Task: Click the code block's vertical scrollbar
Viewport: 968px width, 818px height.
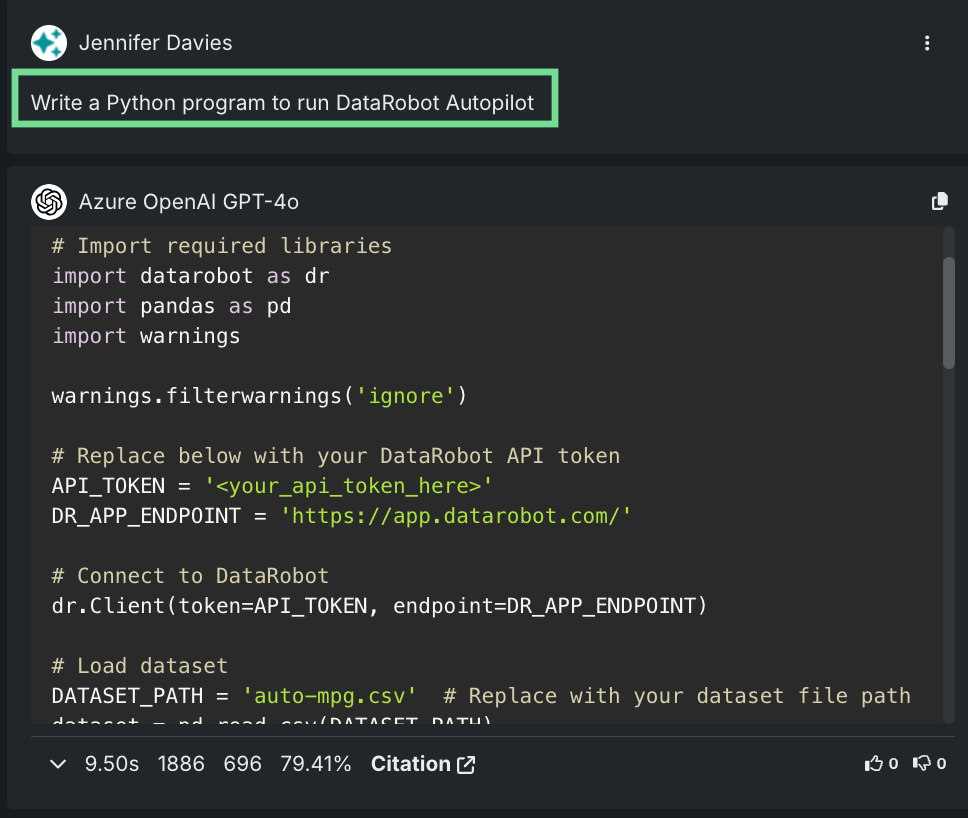Action: 948,312
